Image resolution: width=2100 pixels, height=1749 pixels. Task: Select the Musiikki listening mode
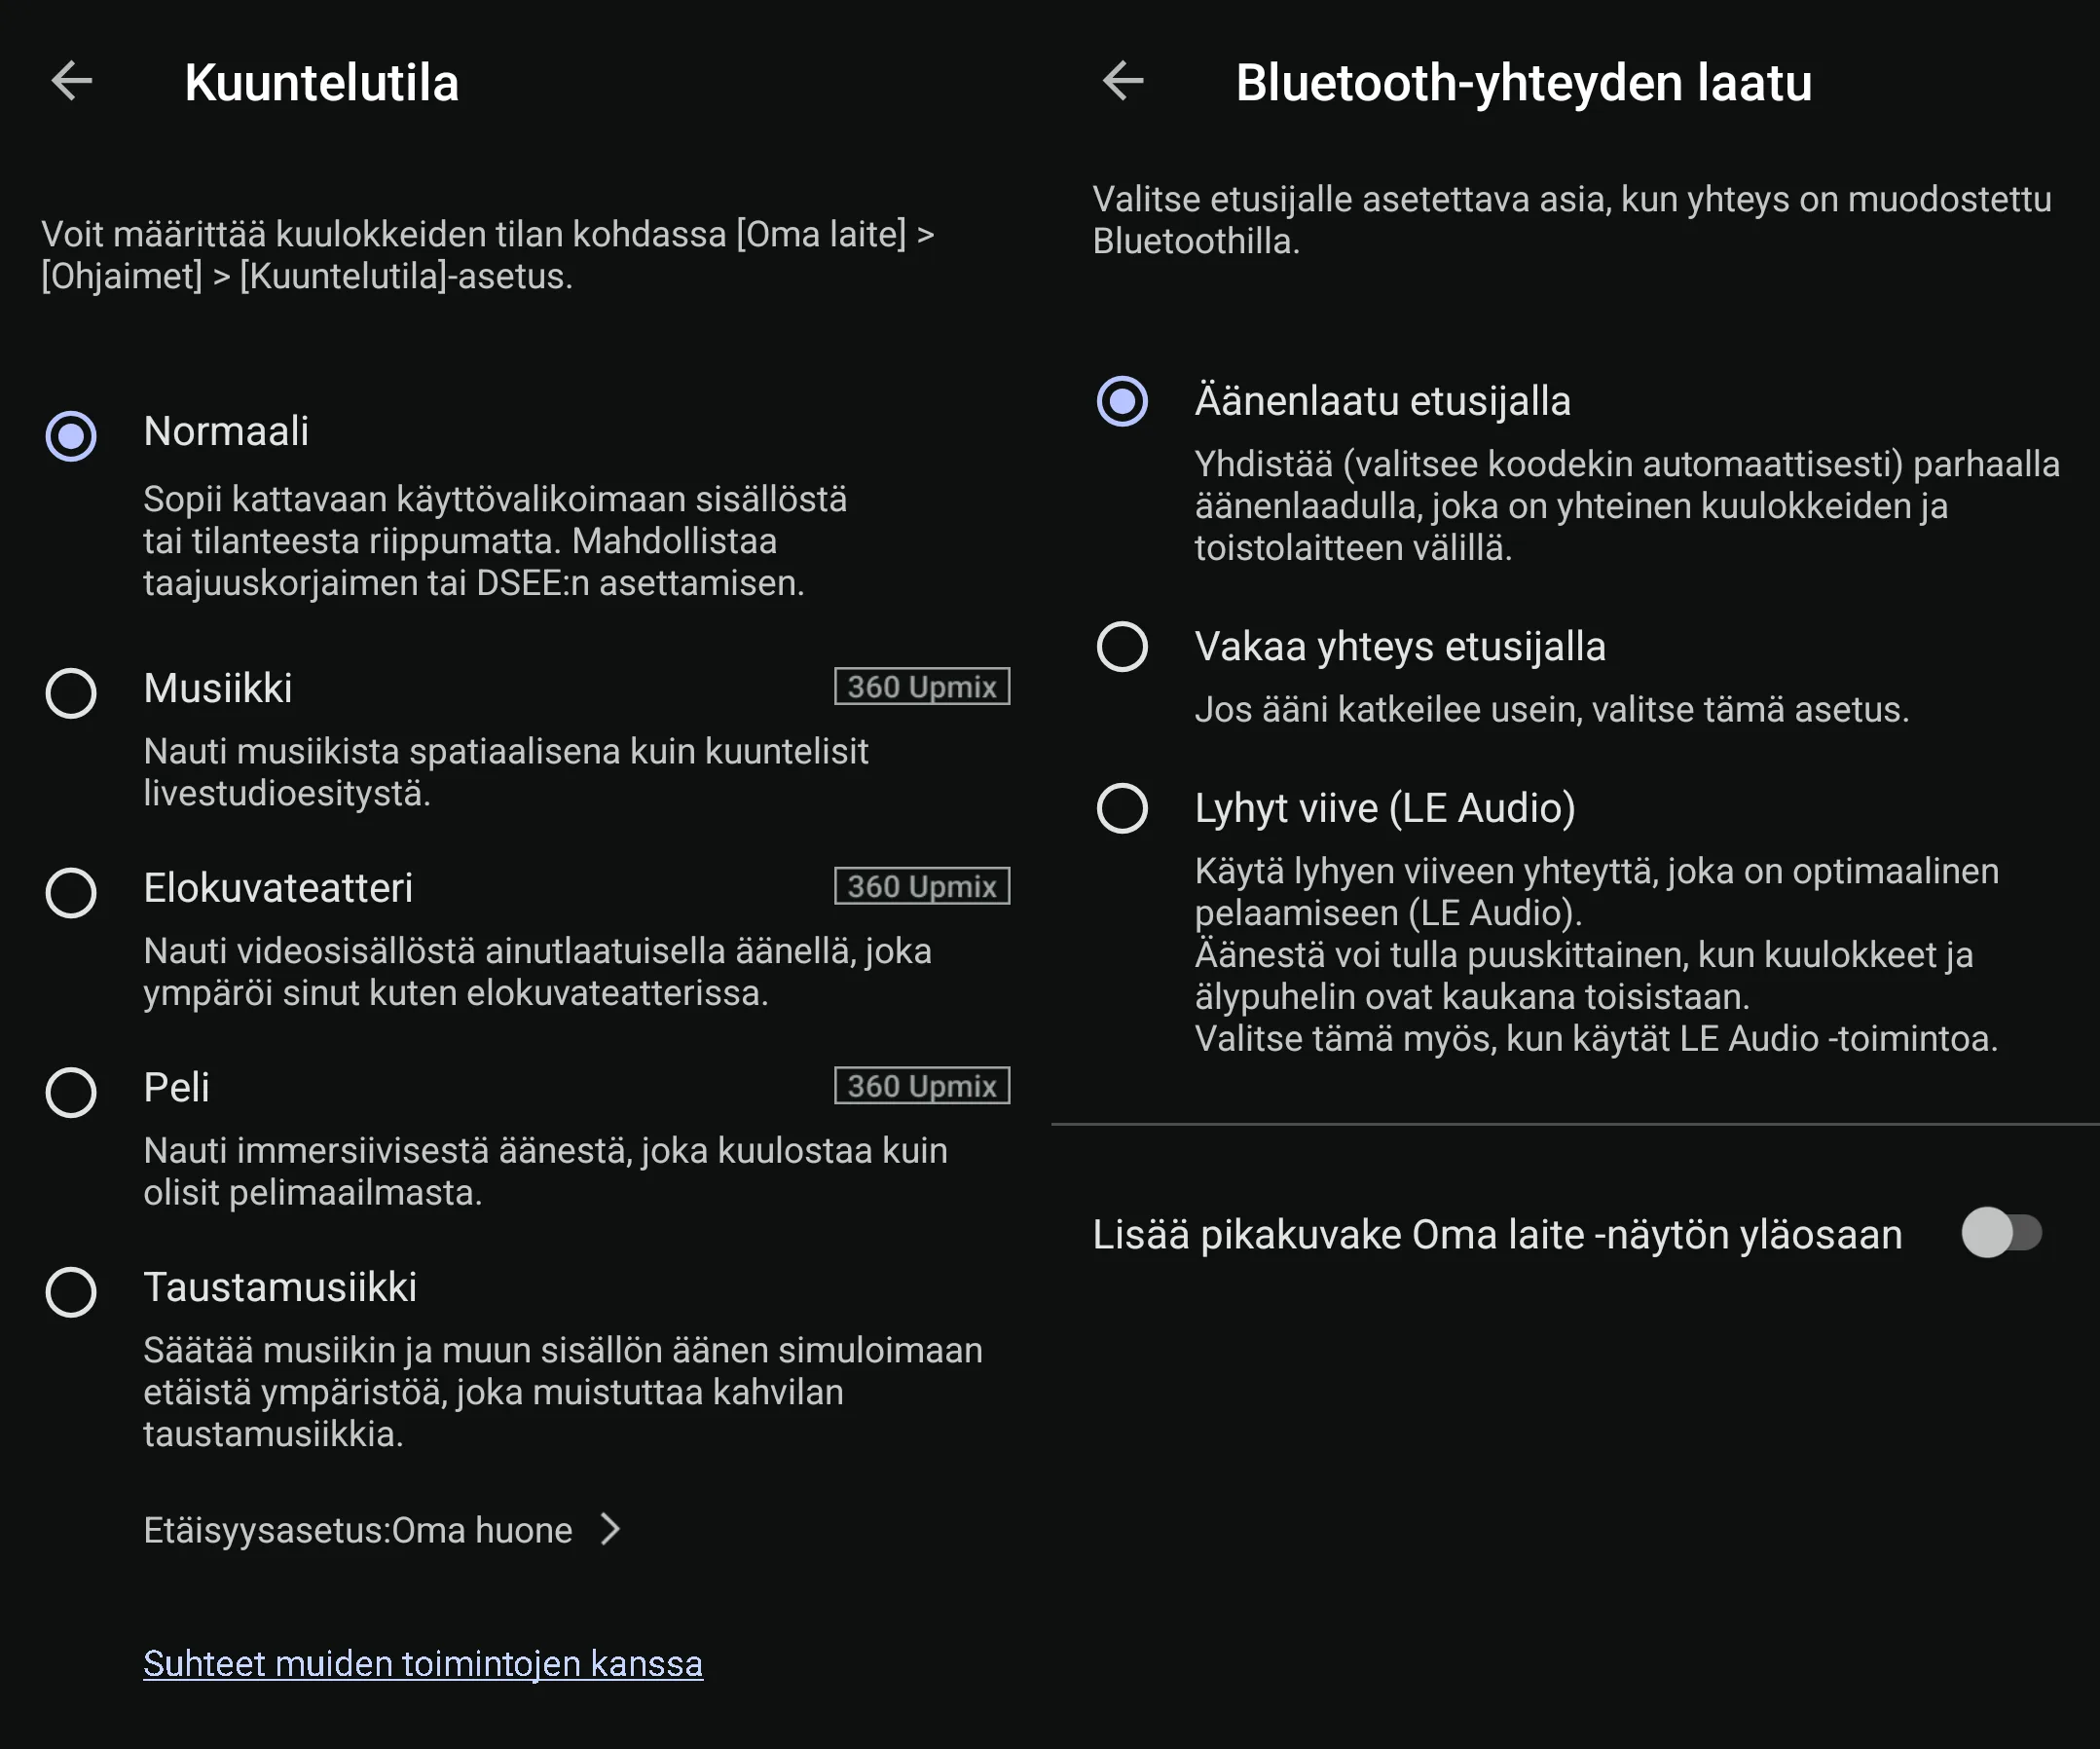click(71, 692)
